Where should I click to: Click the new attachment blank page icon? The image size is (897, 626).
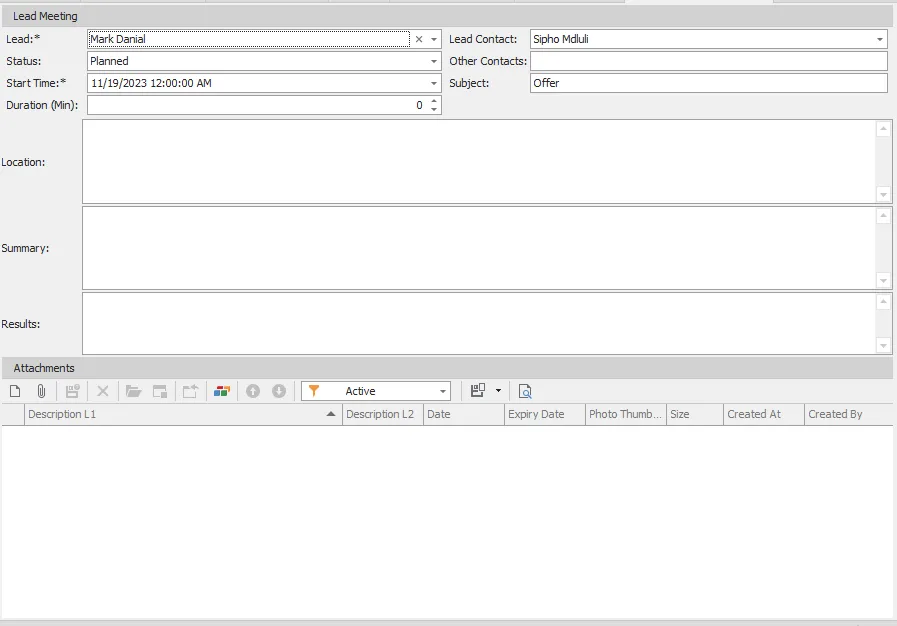click(x=15, y=391)
